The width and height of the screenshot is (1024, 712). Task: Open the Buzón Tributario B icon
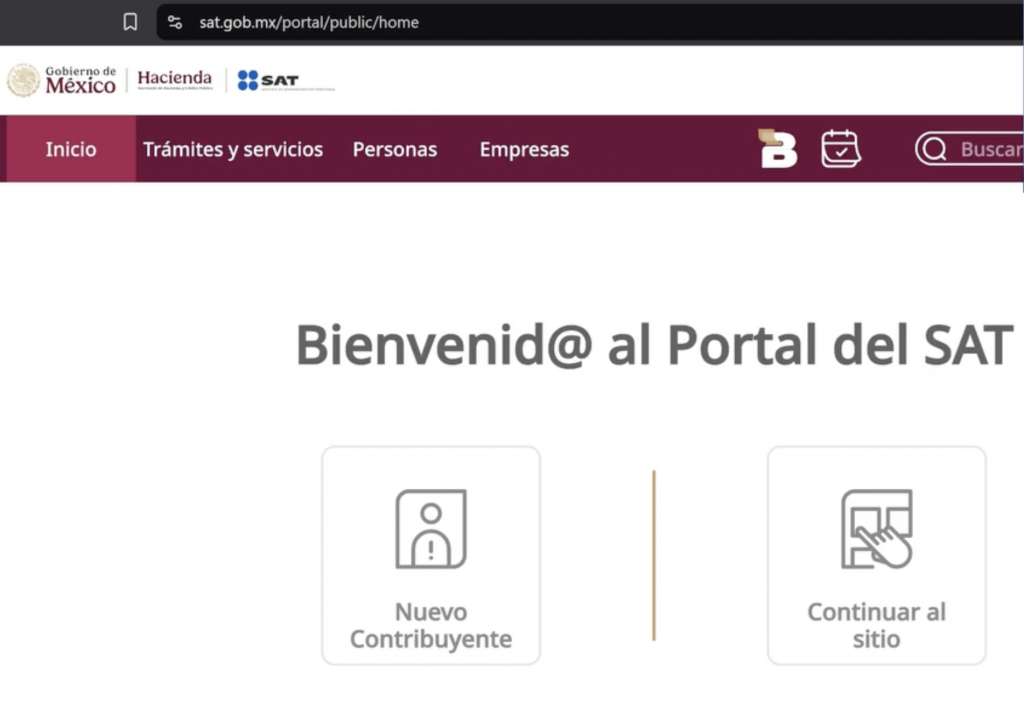click(777, 149)
